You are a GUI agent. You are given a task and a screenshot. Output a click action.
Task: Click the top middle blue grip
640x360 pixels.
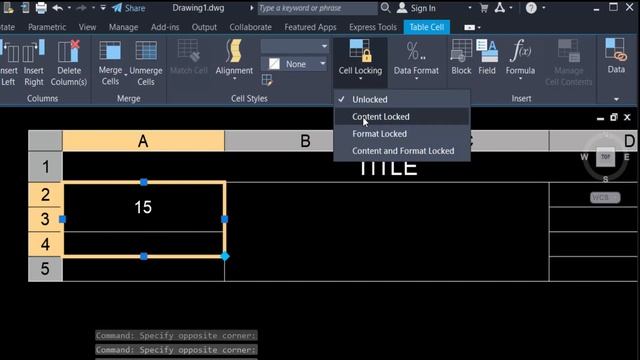pyautogui.click(x=144, y=182)
